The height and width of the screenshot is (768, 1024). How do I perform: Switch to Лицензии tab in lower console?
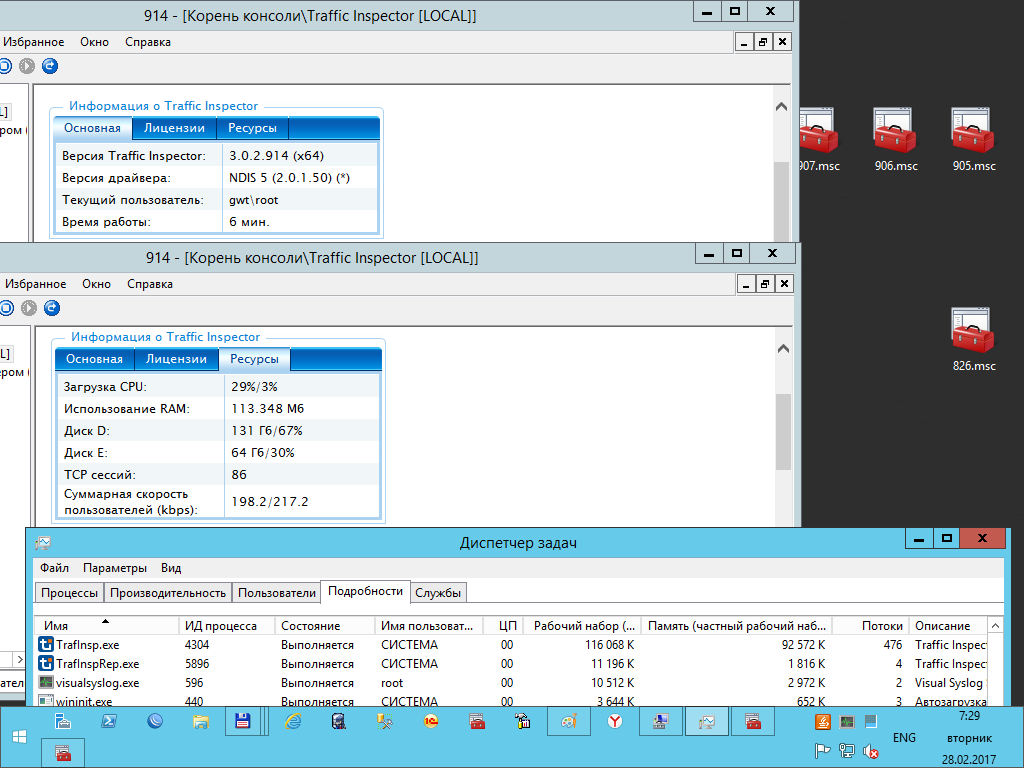pos(176,359)
